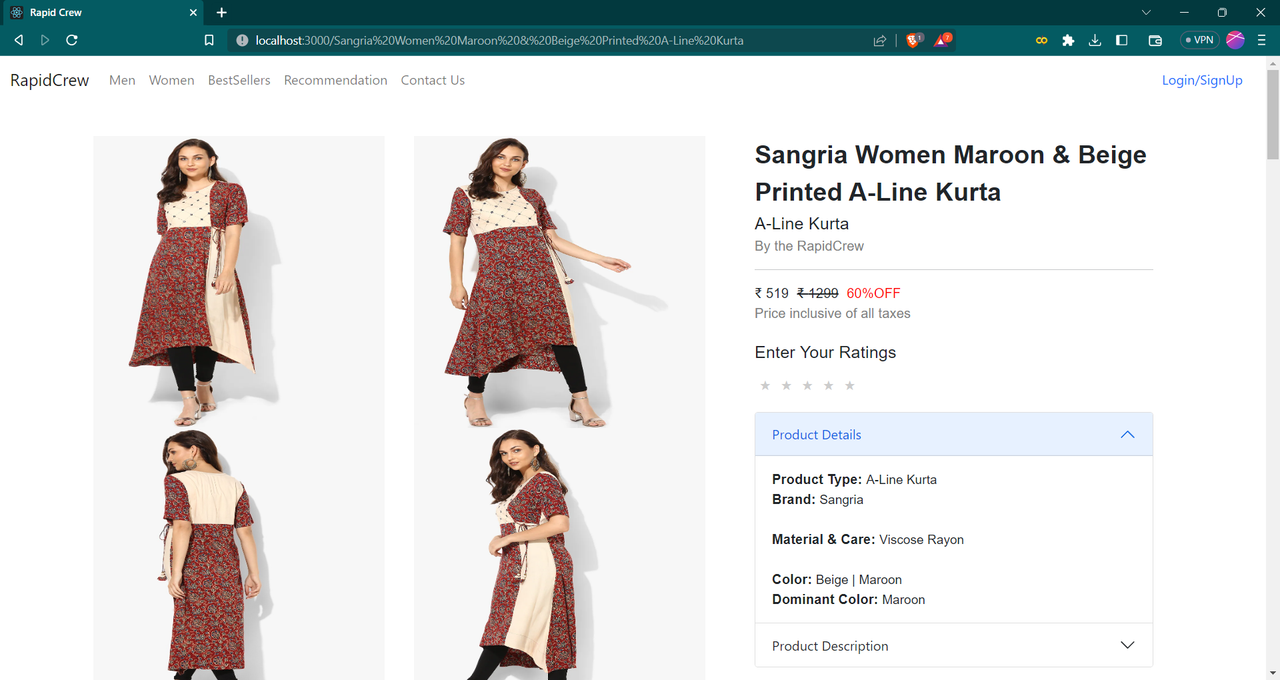This screenshot has height=680, width=1280.
Task: Click the browser back arrow
Action: click(18, 40)
